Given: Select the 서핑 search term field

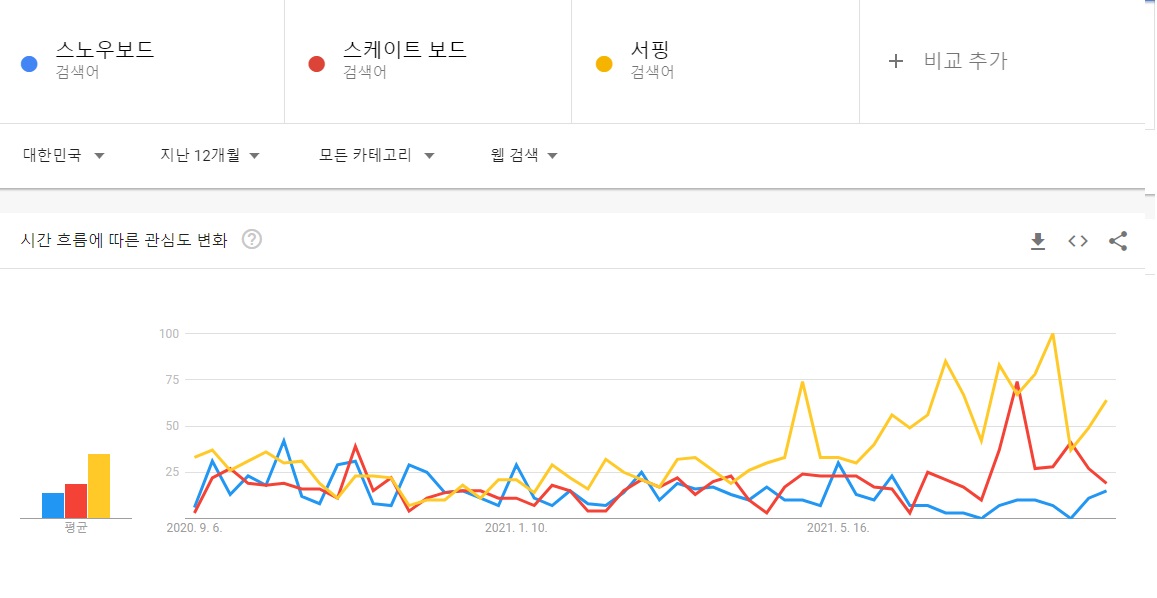Looking at the screenshot, I should tap(716, 61).
